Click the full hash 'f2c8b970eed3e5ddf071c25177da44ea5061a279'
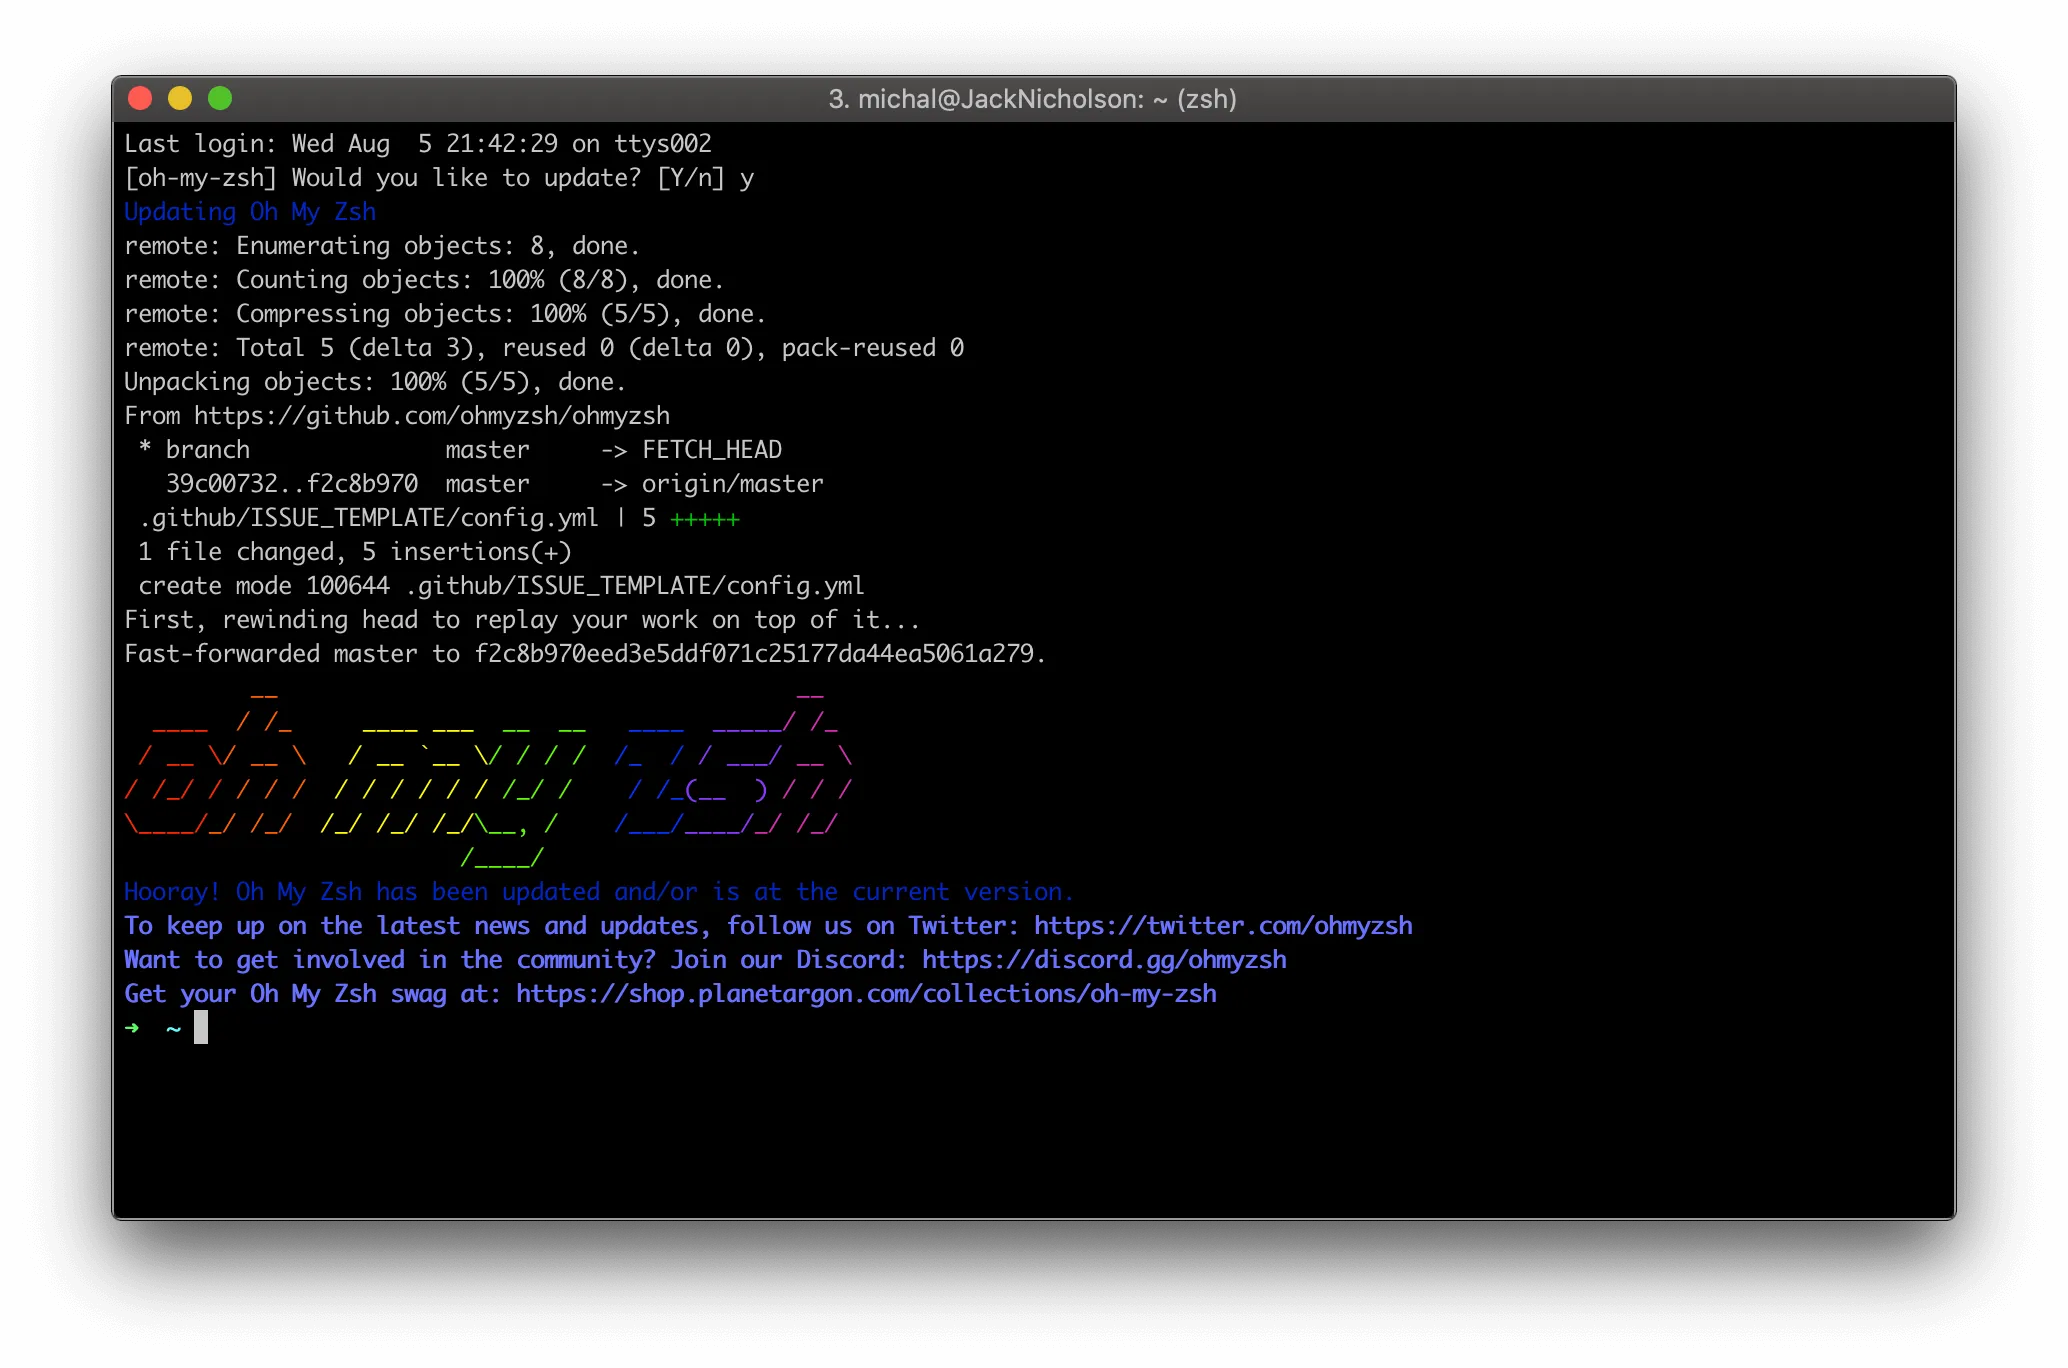Screen dimensions: 2068x1368 [754, 654]
